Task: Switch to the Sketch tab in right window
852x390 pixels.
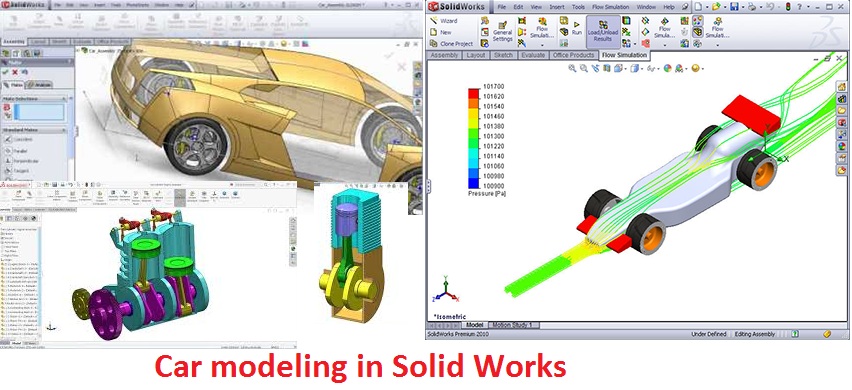Action: click(503, 55)
